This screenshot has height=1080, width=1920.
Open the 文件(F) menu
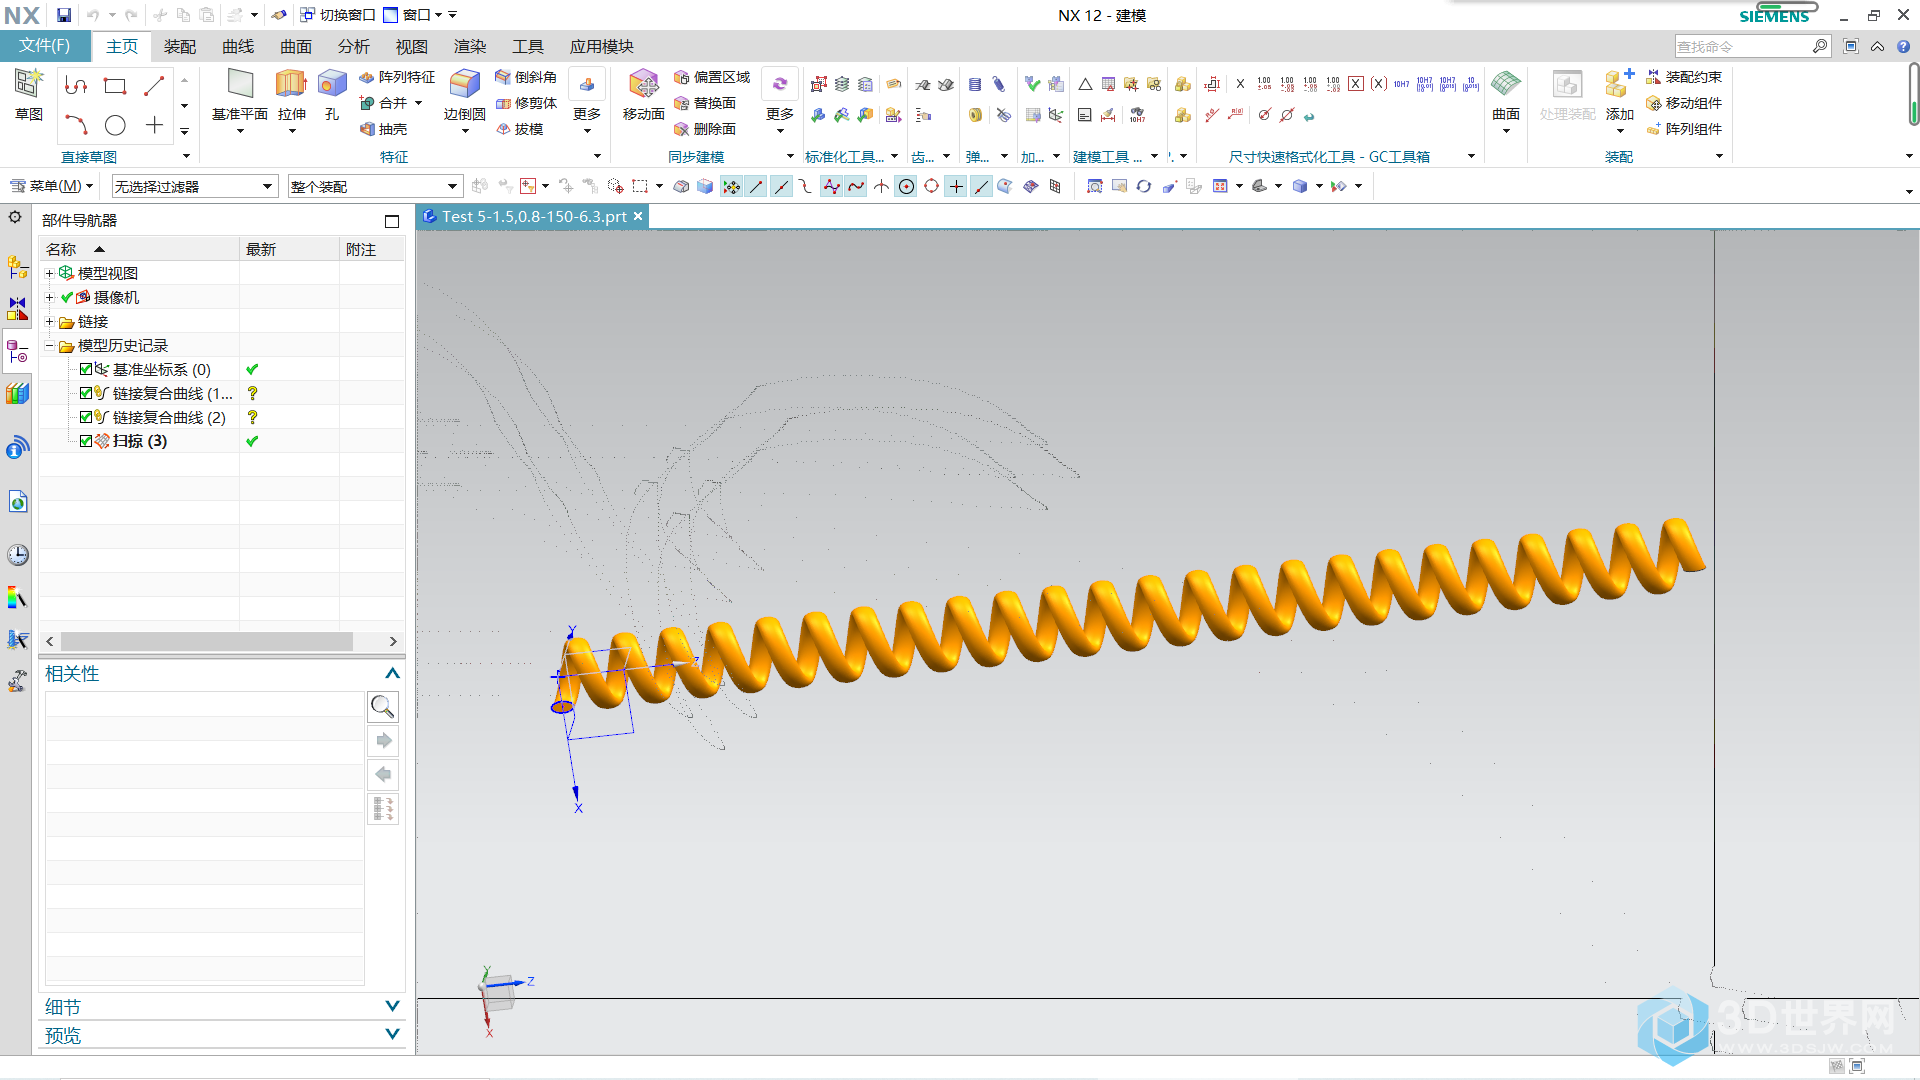tap(45, 46)
